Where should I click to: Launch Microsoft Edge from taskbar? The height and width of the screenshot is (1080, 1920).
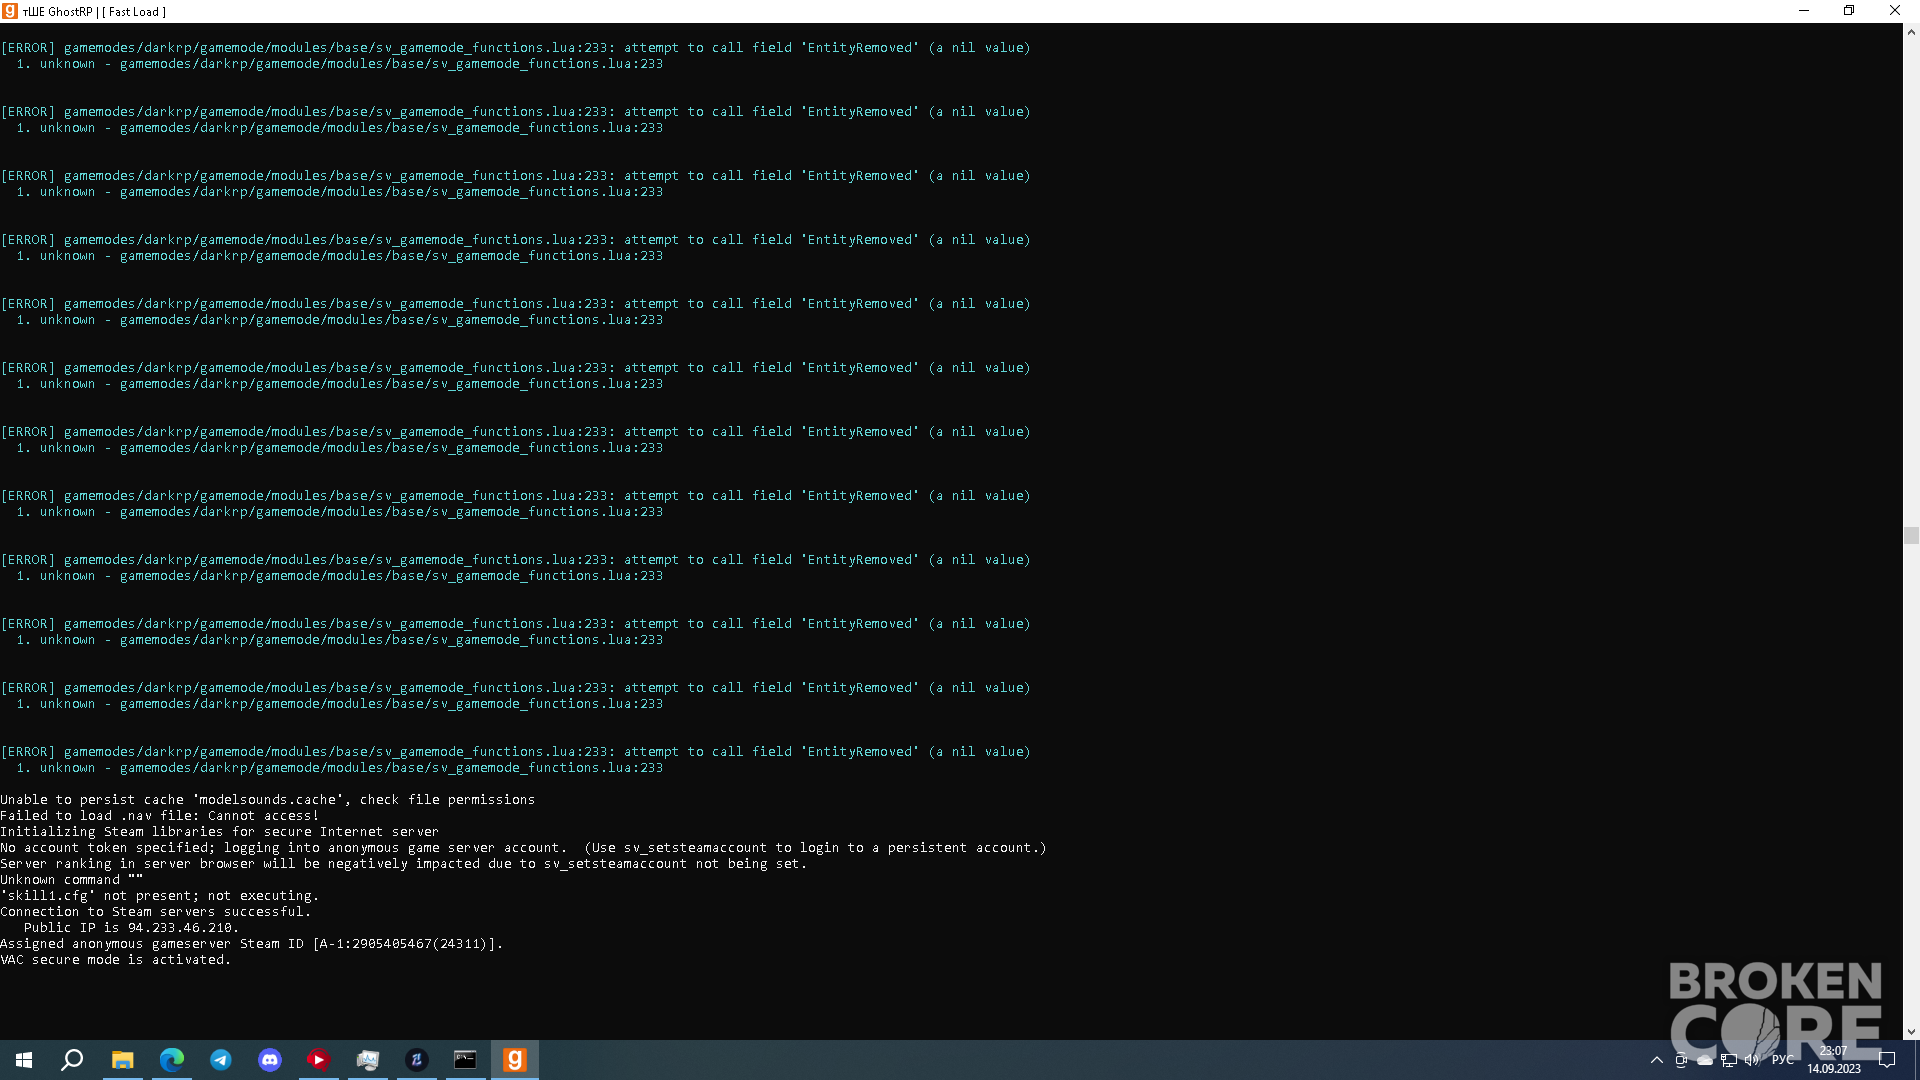[x=172, y=1060]
